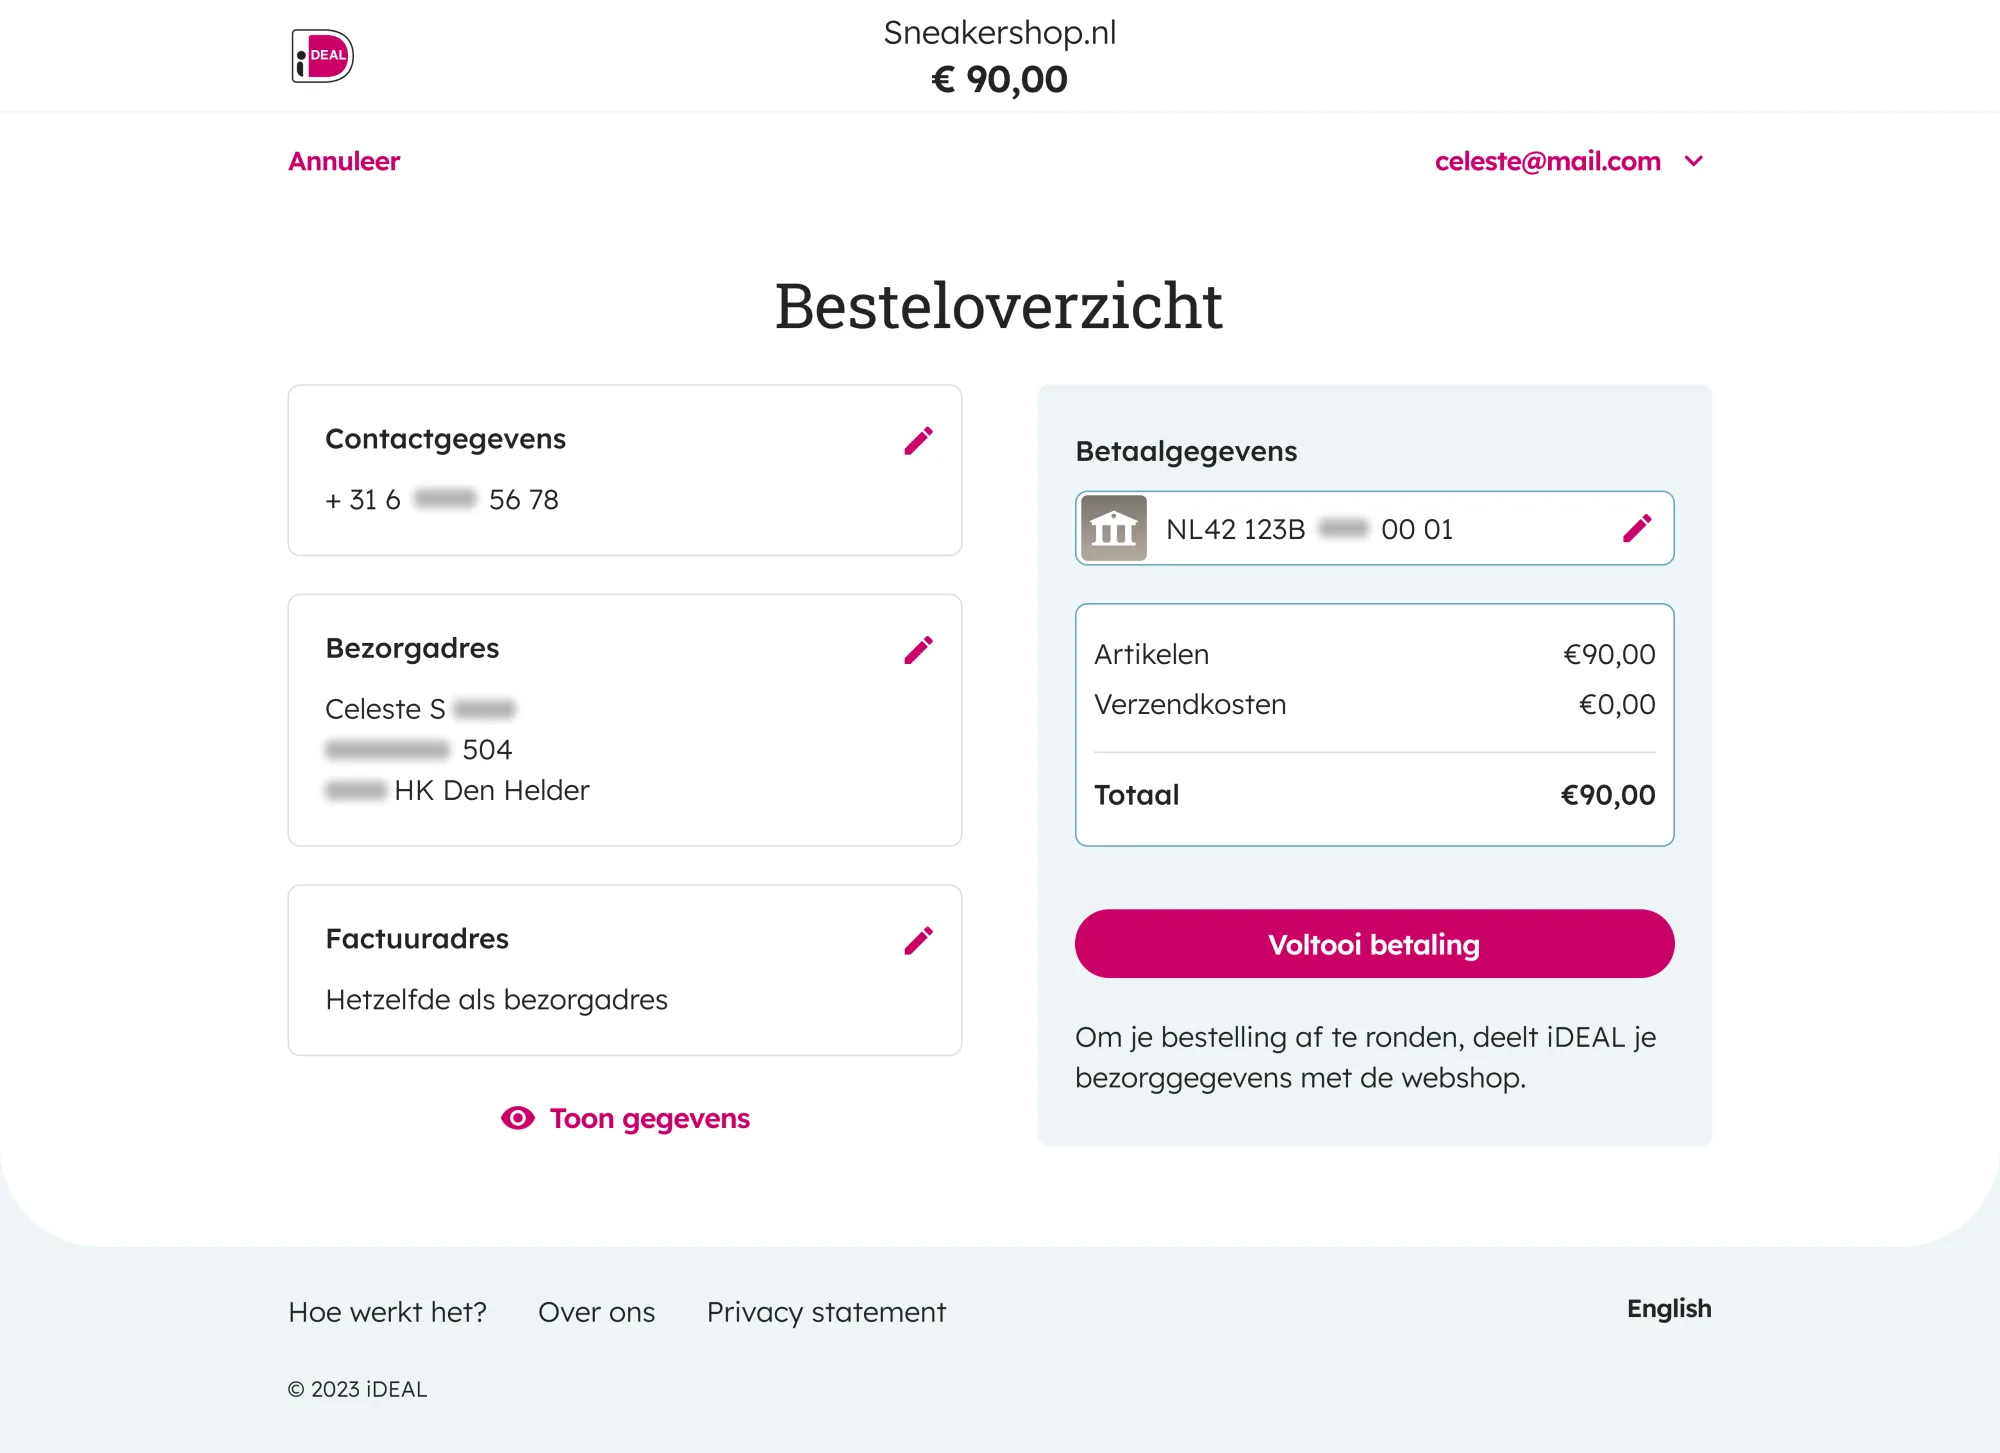Open the Over ons page
Image resolution: width=2000 pixels, height=1453 pixels.
click(x=596, y=1312)
